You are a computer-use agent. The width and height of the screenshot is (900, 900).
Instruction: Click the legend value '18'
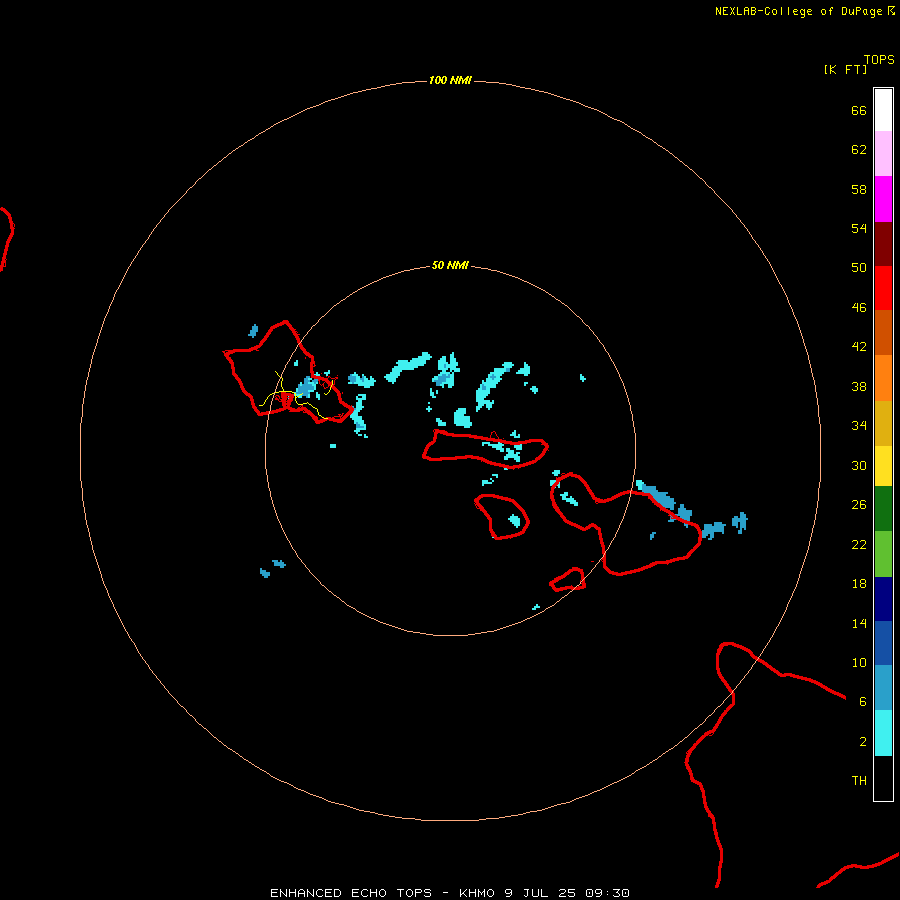(859, 584)
